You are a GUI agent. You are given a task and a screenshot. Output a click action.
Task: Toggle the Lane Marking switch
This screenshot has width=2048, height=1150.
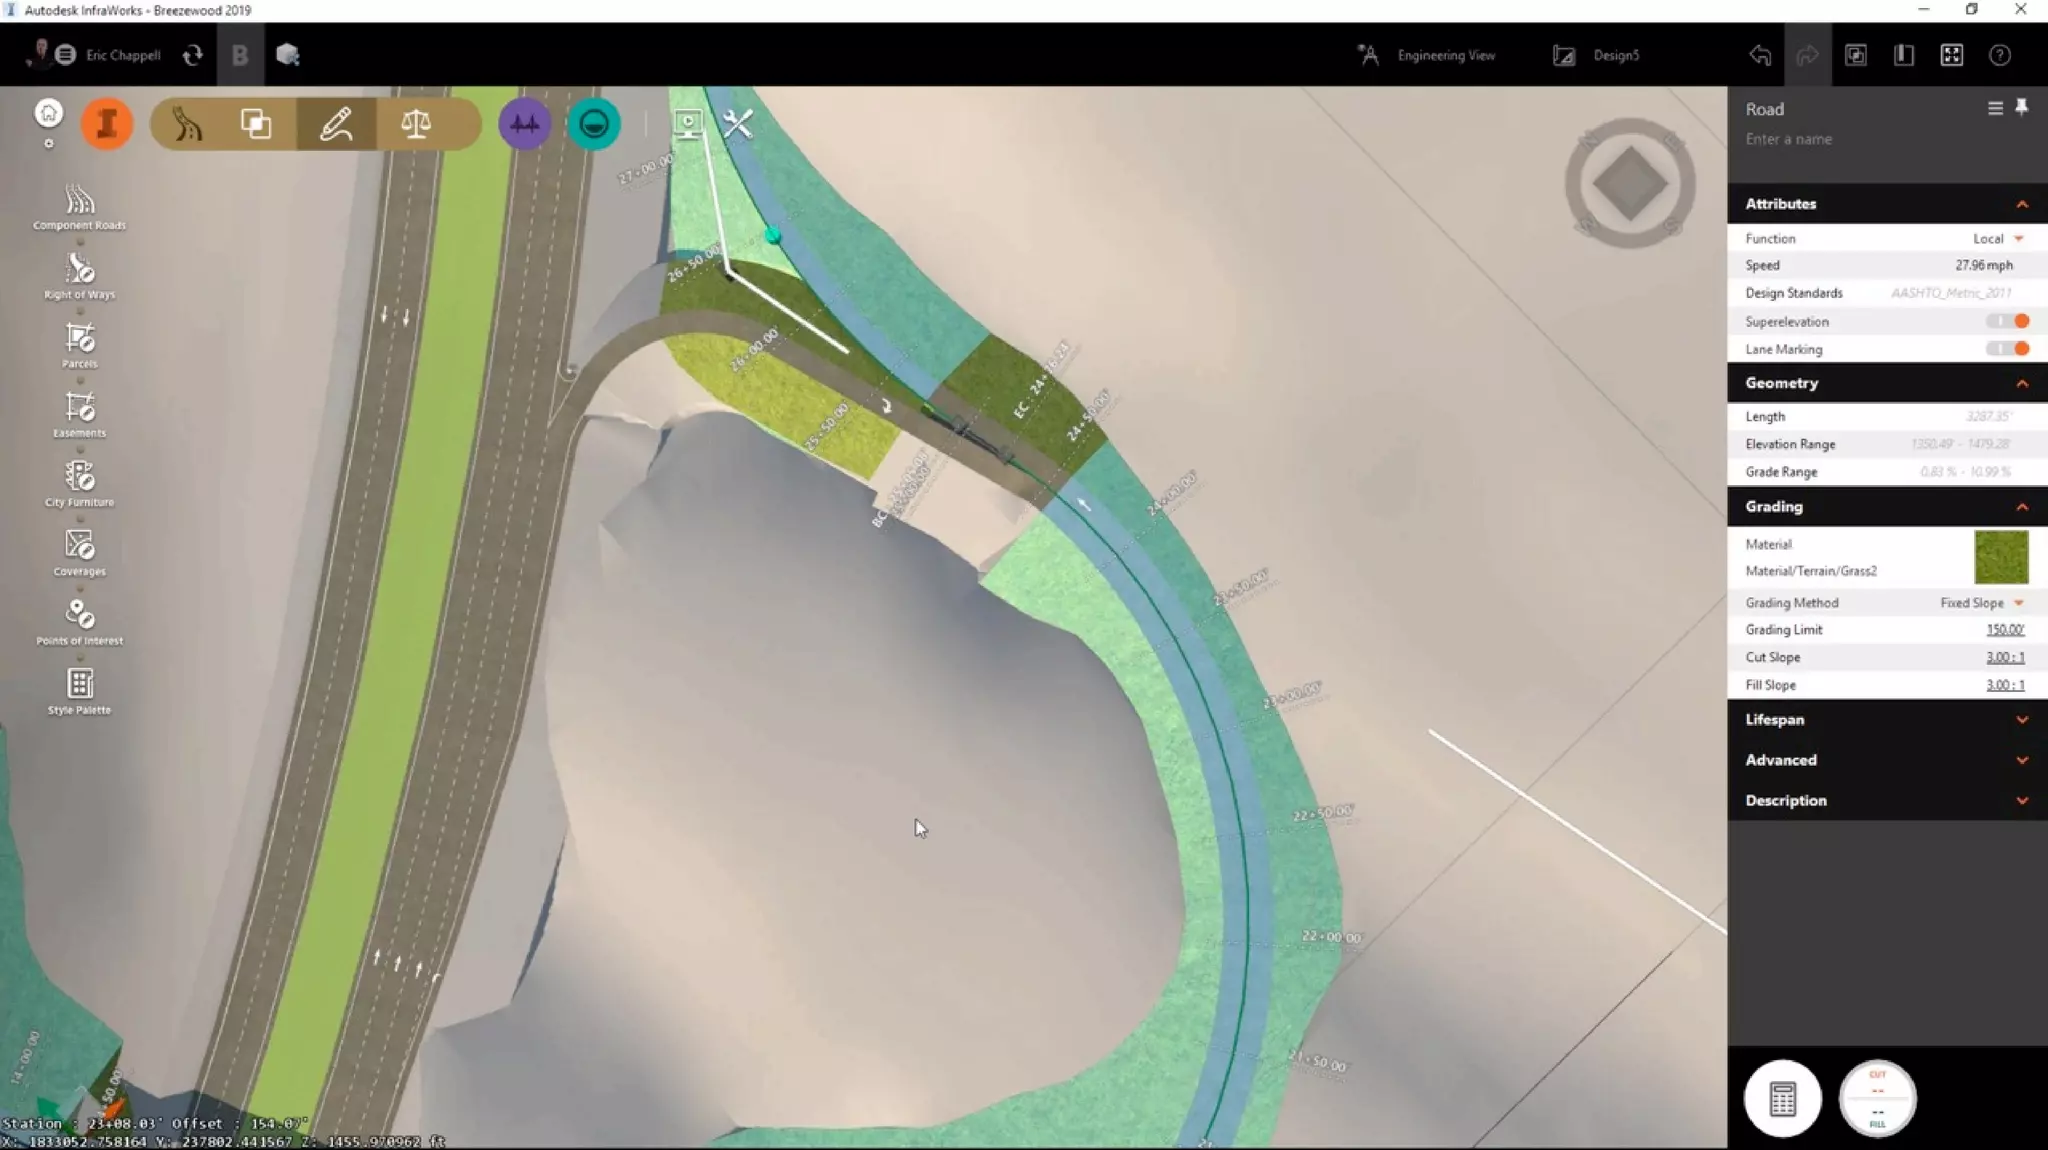click(2008, 349)
